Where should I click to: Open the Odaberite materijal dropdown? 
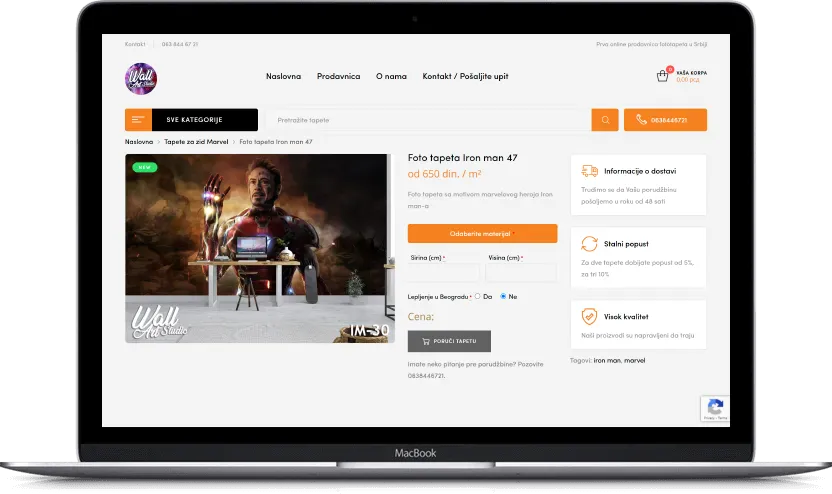pyautogui.click(x=482, y=233)
